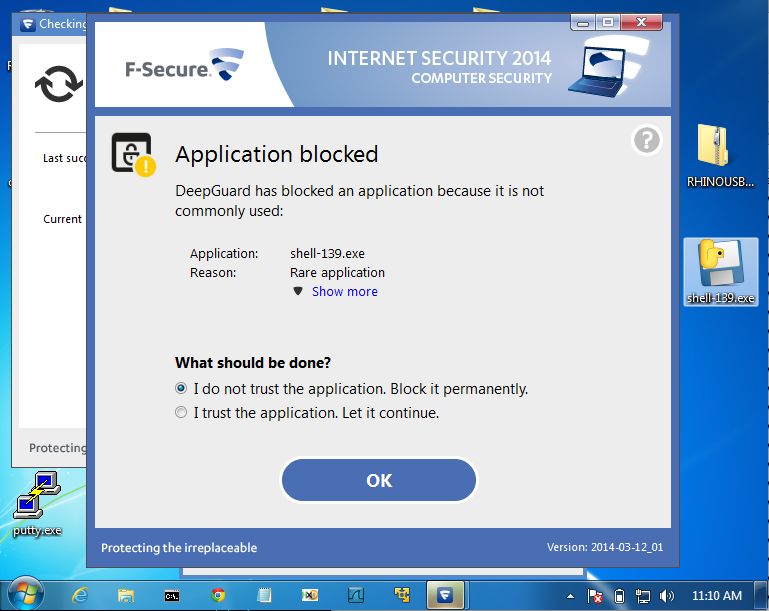The width and height of the screenshot is (769, 611).
Task: Select 'I do not trust the application' option
Action: click(181, 389)
